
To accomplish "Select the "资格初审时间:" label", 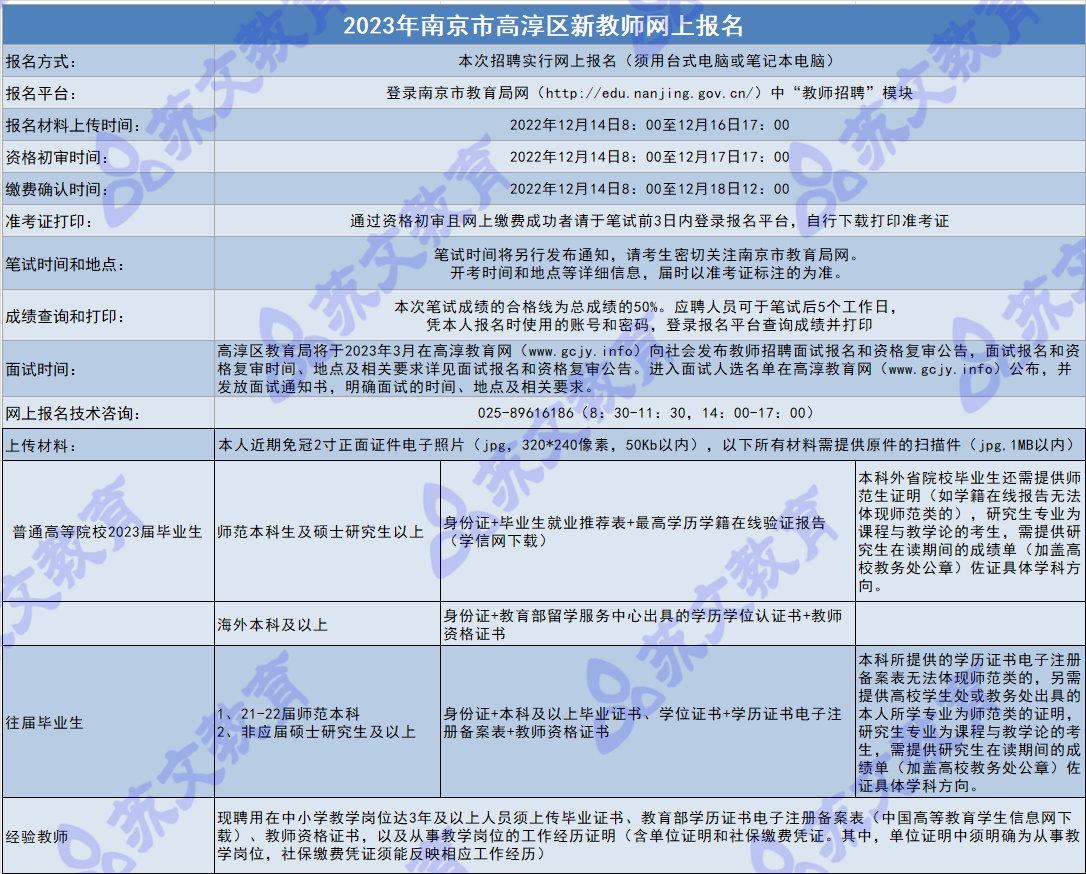I will (x=57, y=157).
